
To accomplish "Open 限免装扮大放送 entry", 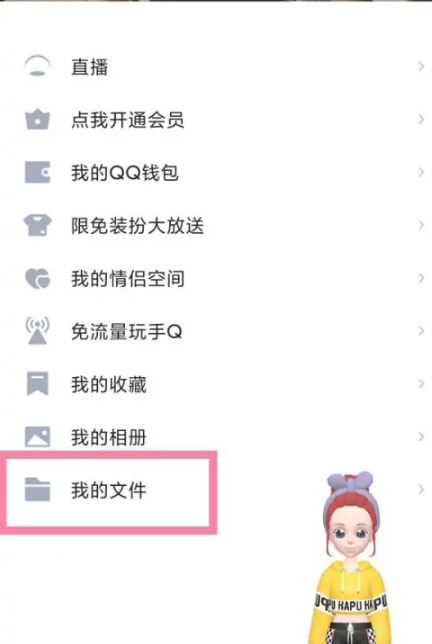I will coord(216,225).
